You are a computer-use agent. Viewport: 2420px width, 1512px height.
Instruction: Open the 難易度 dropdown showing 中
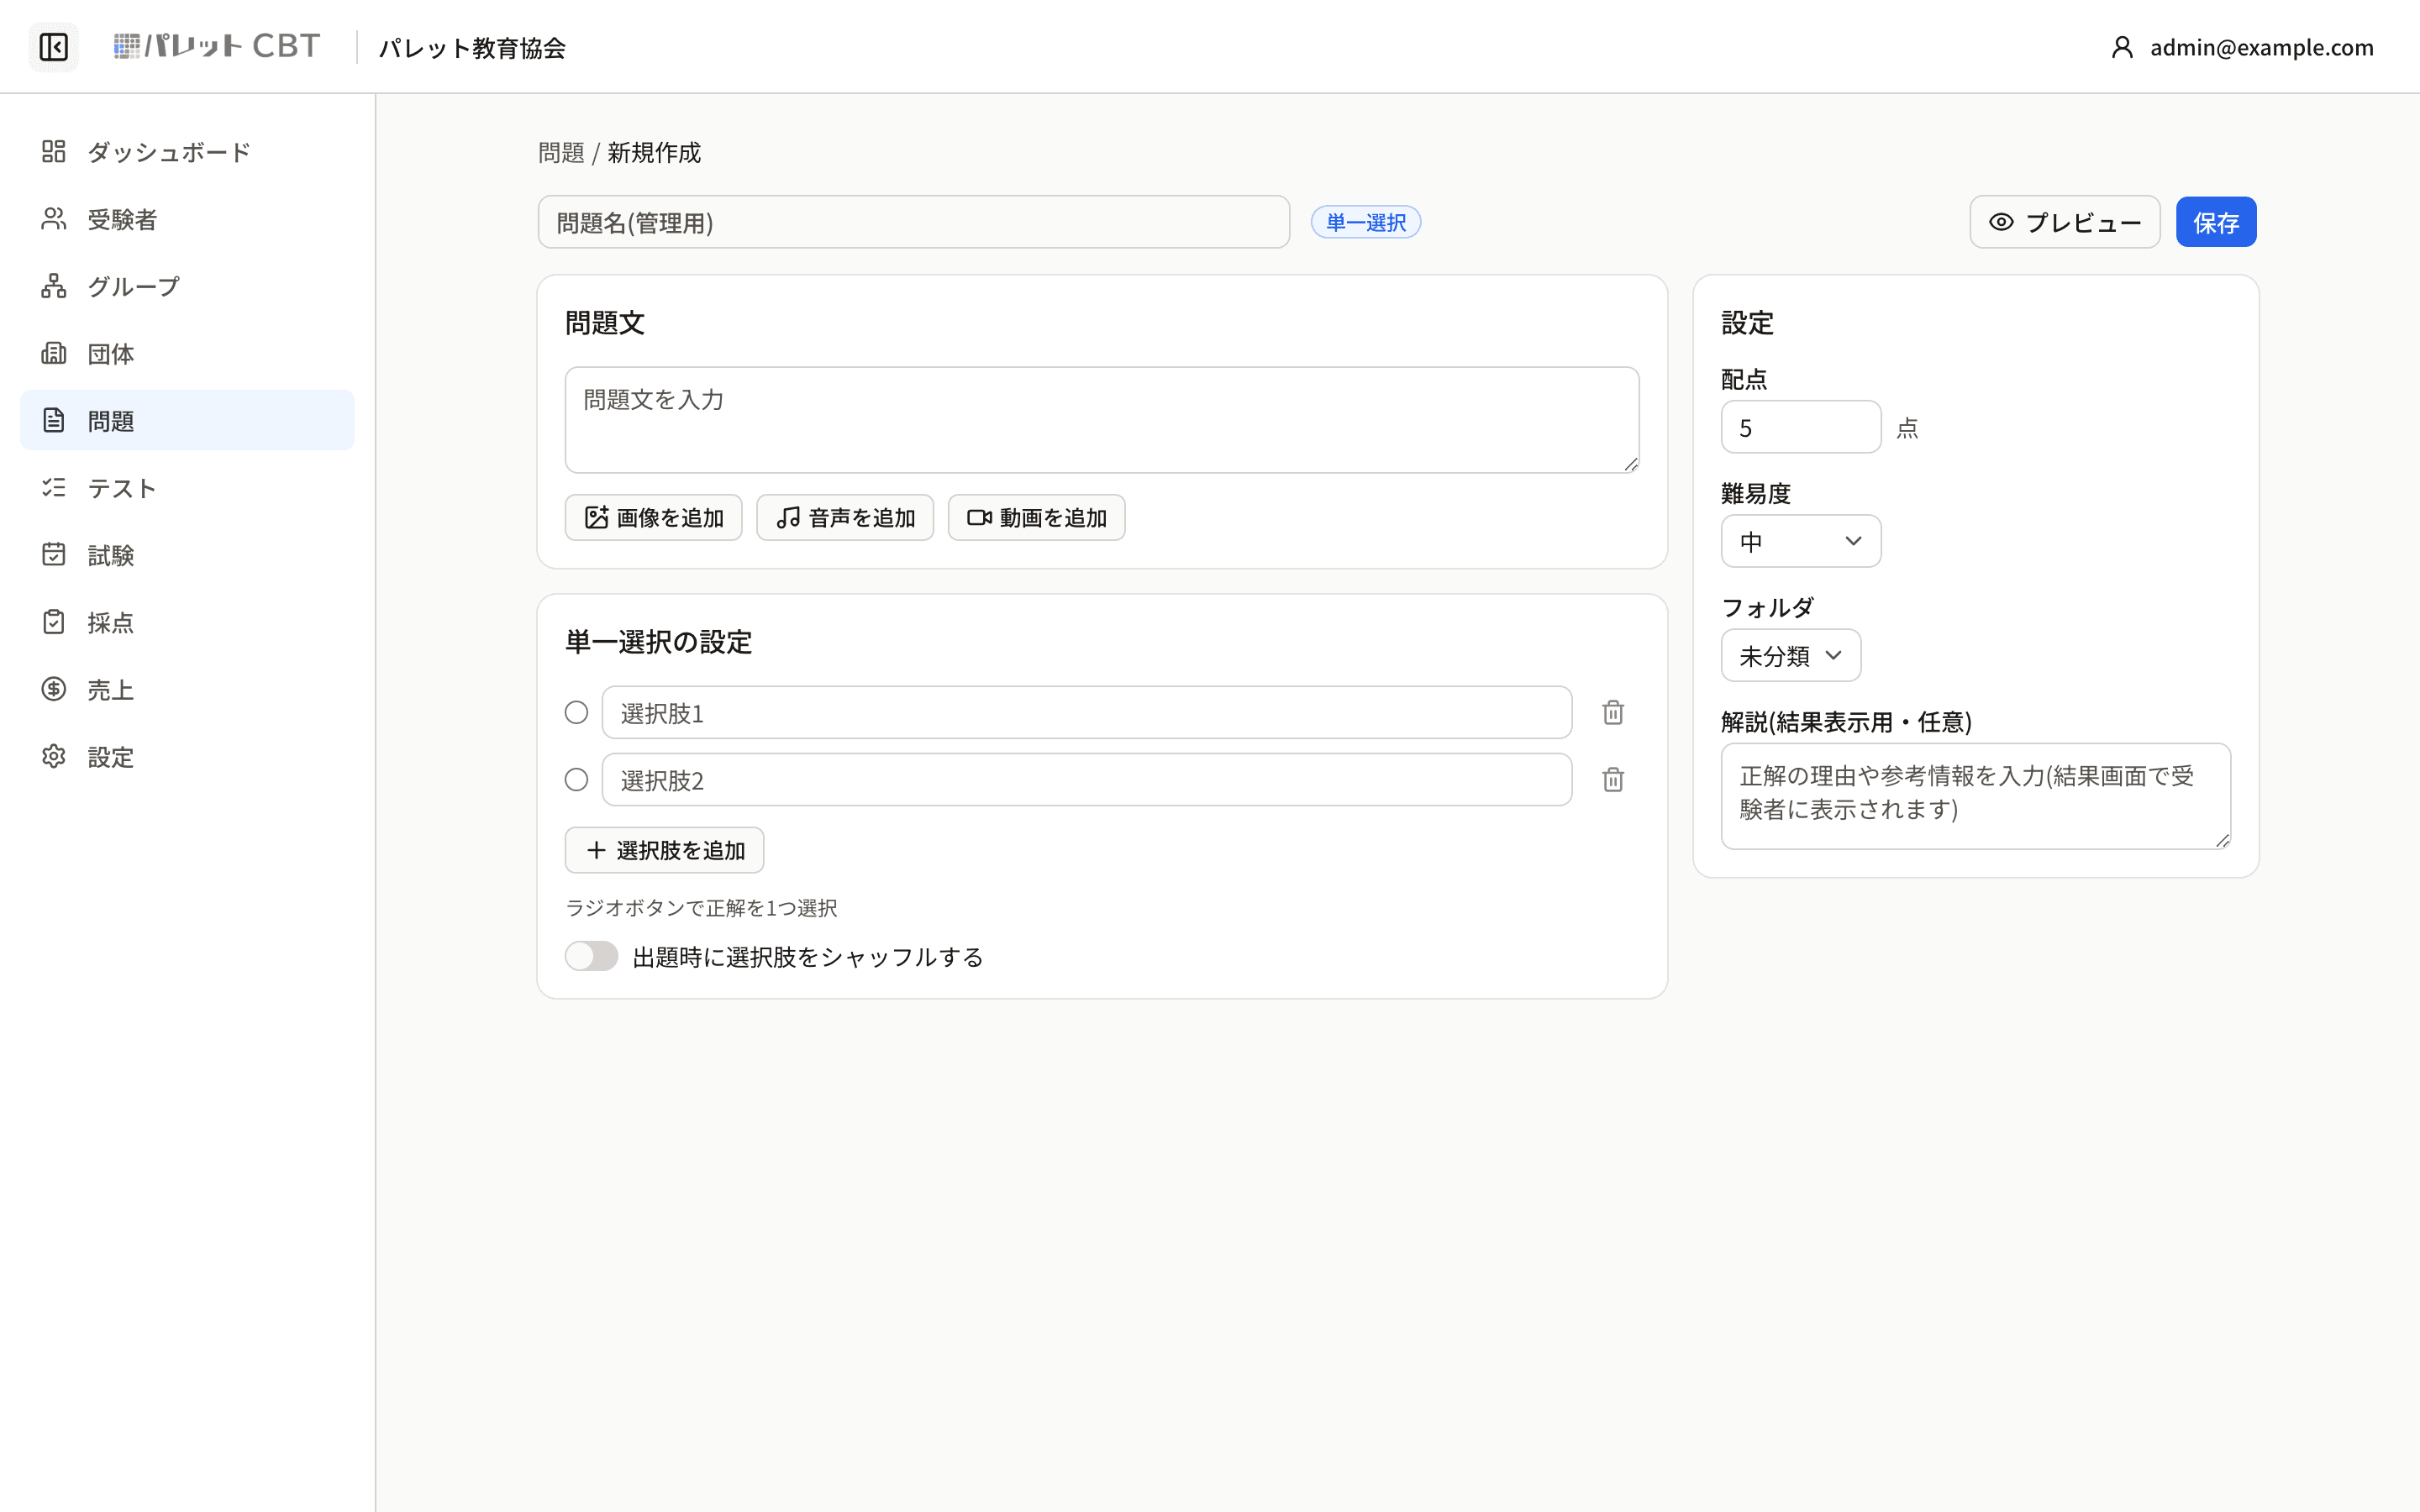(1801, 541)
